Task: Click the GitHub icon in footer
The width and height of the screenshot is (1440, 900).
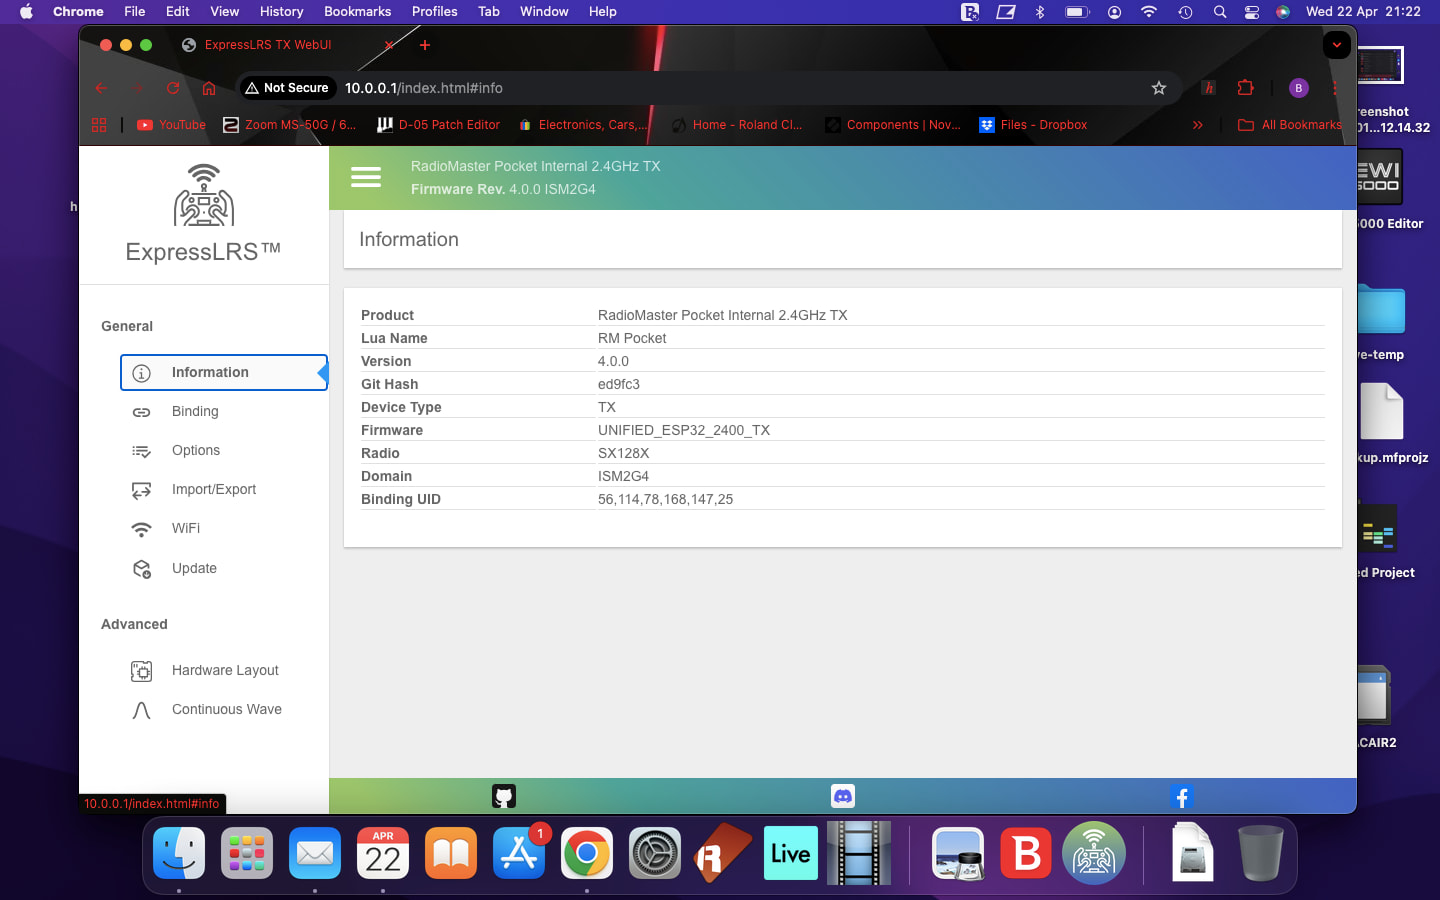Action: coord(504,796)
